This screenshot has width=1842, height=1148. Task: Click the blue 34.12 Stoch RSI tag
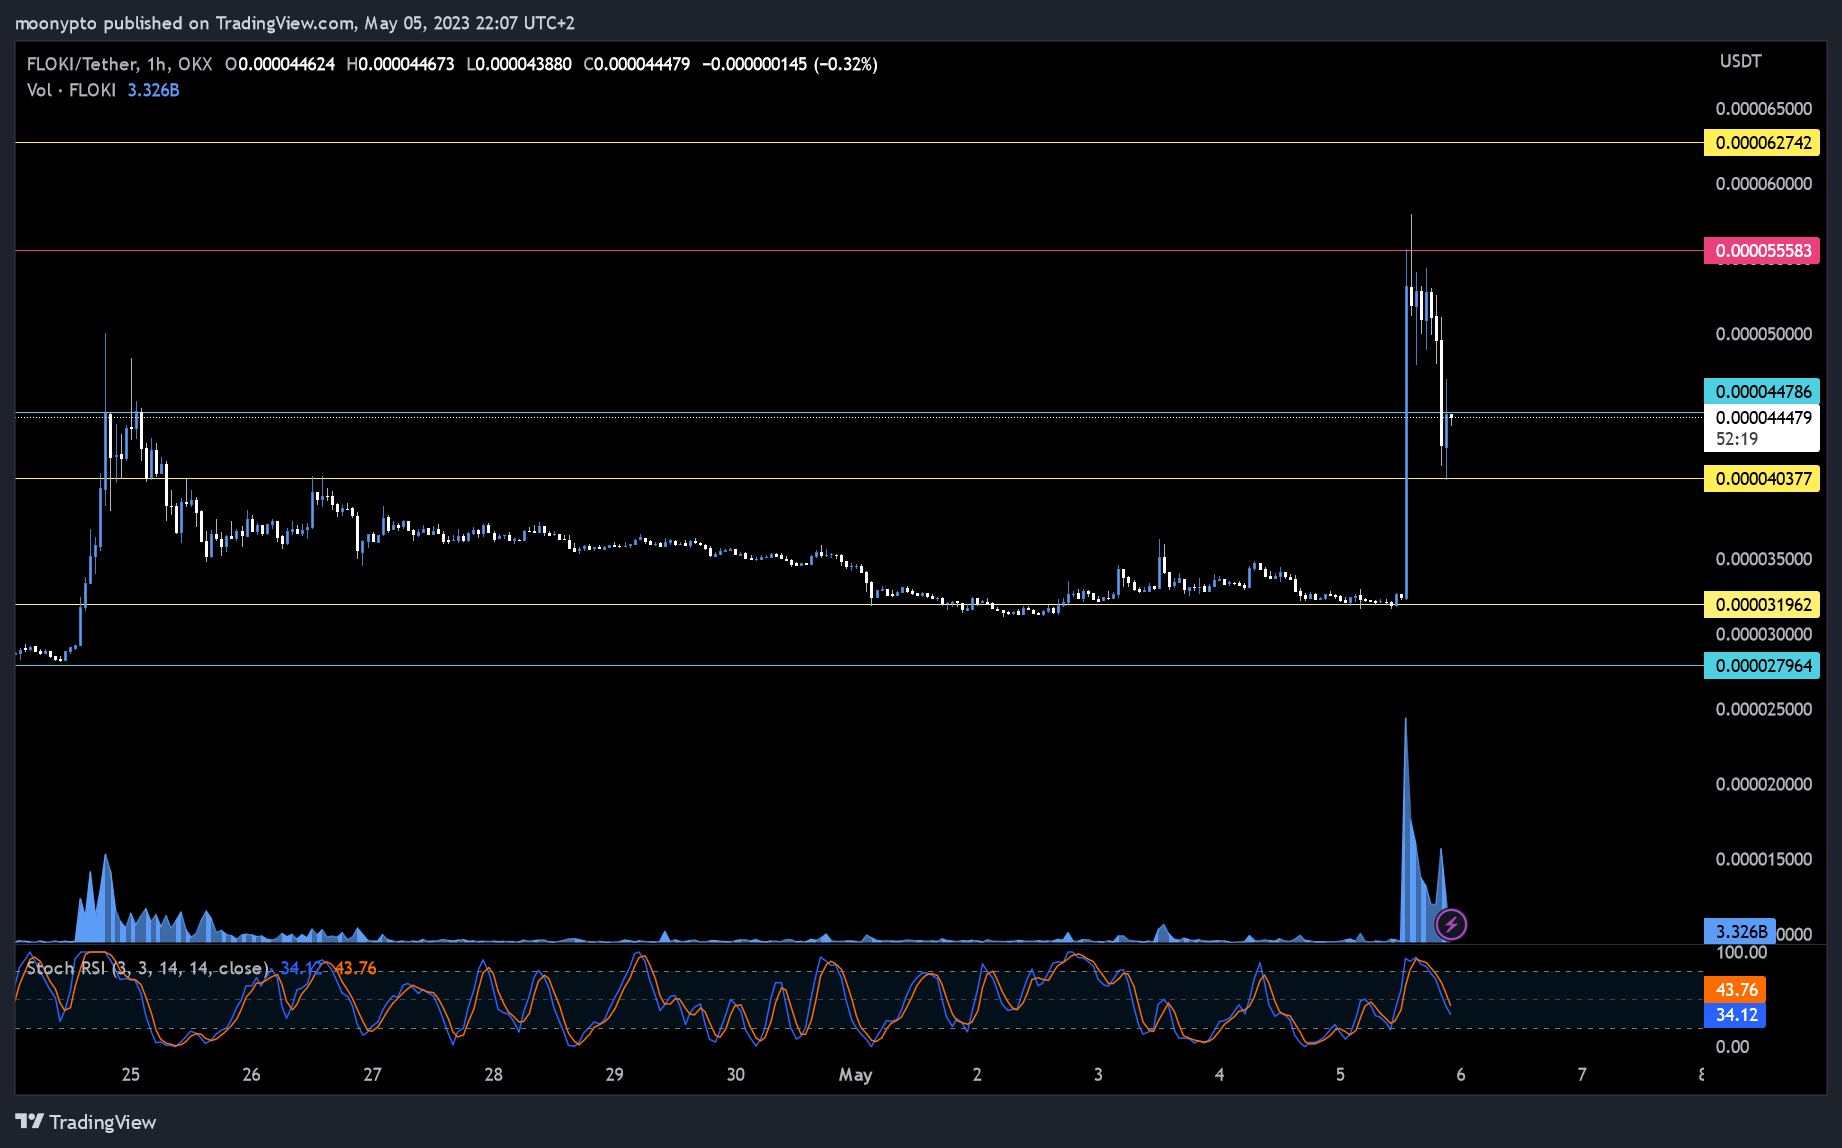click(x=1735, y=1015)
